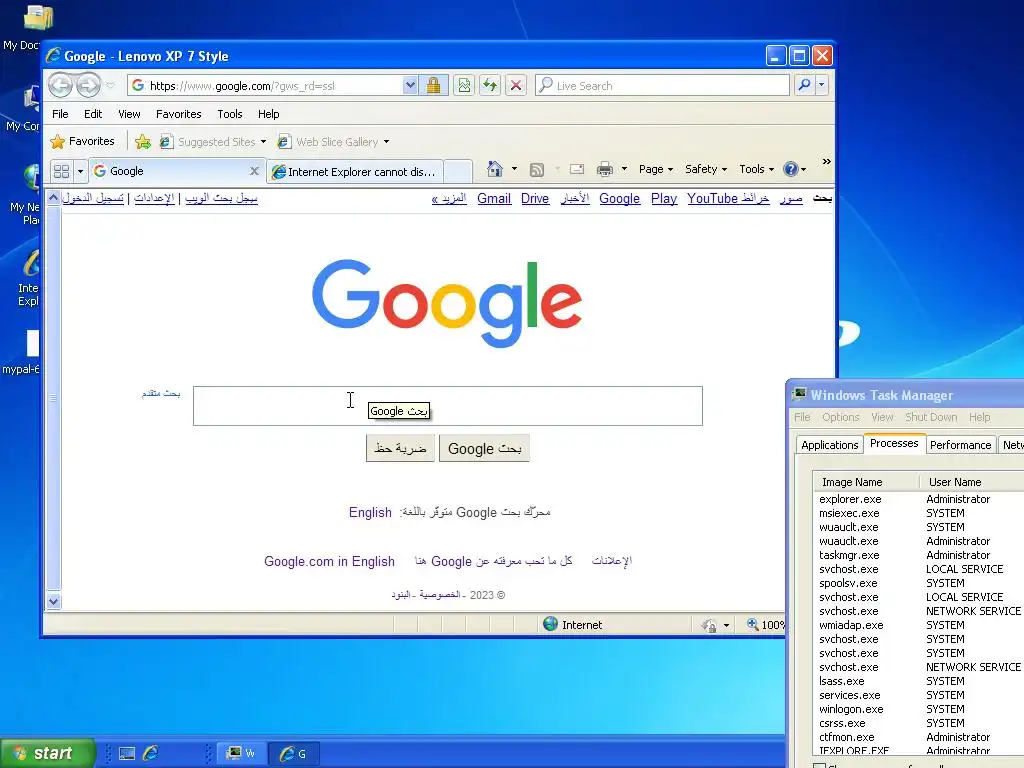
Task: Open the View menu in Internet Explorer
Action: (129, 114)
